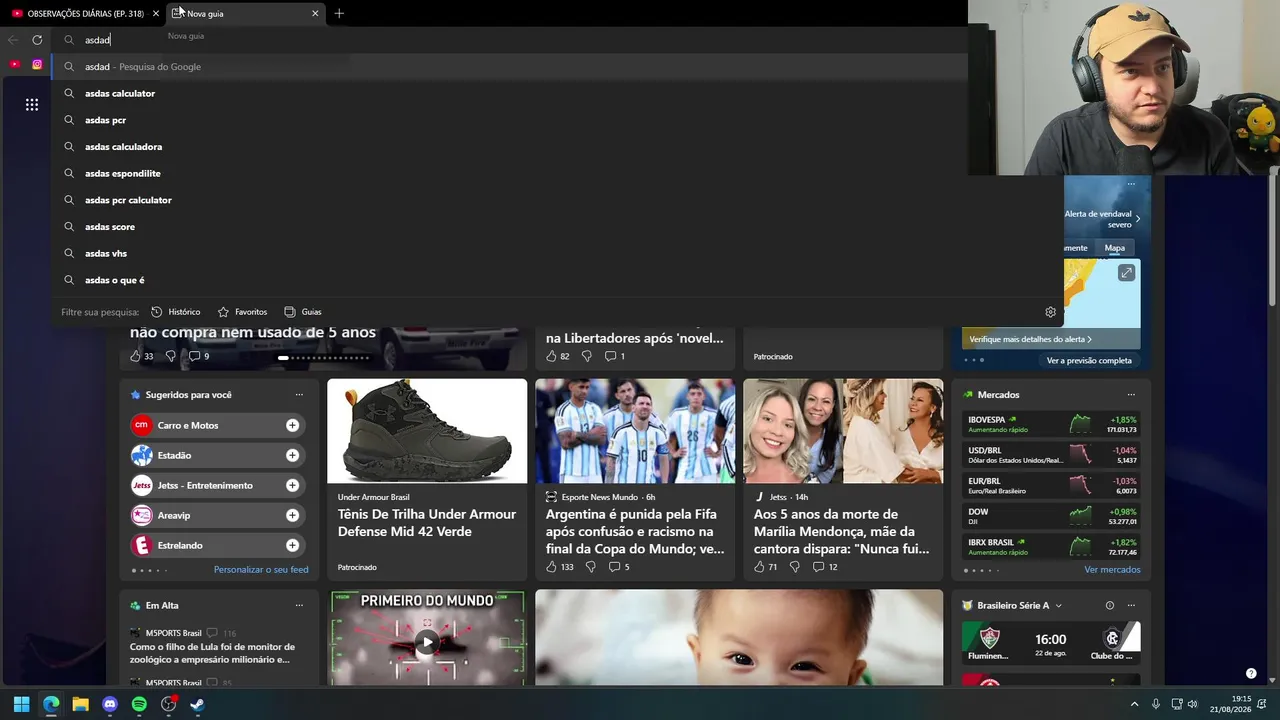The image size is (1280, 720).
Task: Show hidden system tray icons
Action: [x=1134, y=704]
